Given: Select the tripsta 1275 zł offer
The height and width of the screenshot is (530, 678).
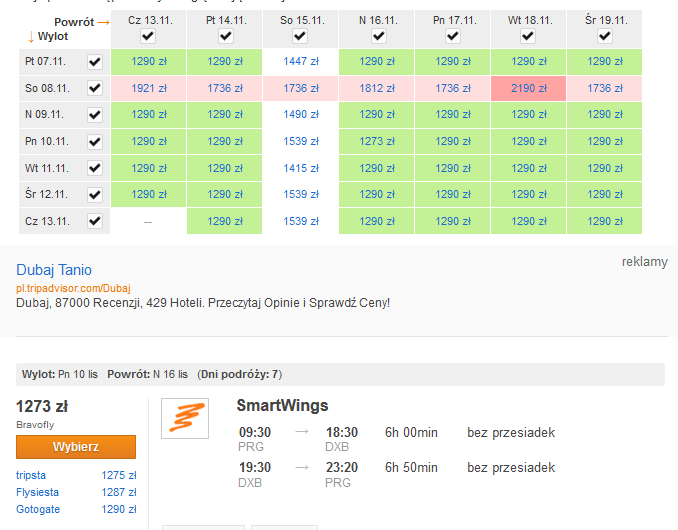Looking at the screenshot, I should [76, 475].
